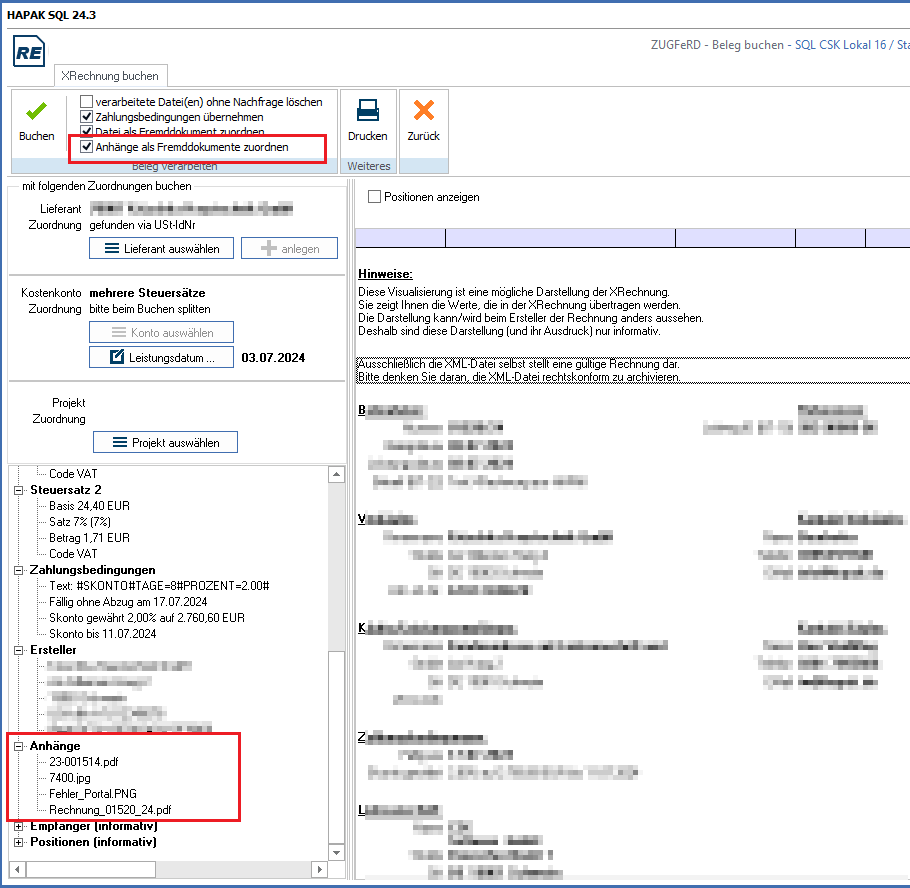This screenshot has height=888, width=910.
Task: Click Projekt auswählen button
Action: pyautogui.click(x=166, y=442)
